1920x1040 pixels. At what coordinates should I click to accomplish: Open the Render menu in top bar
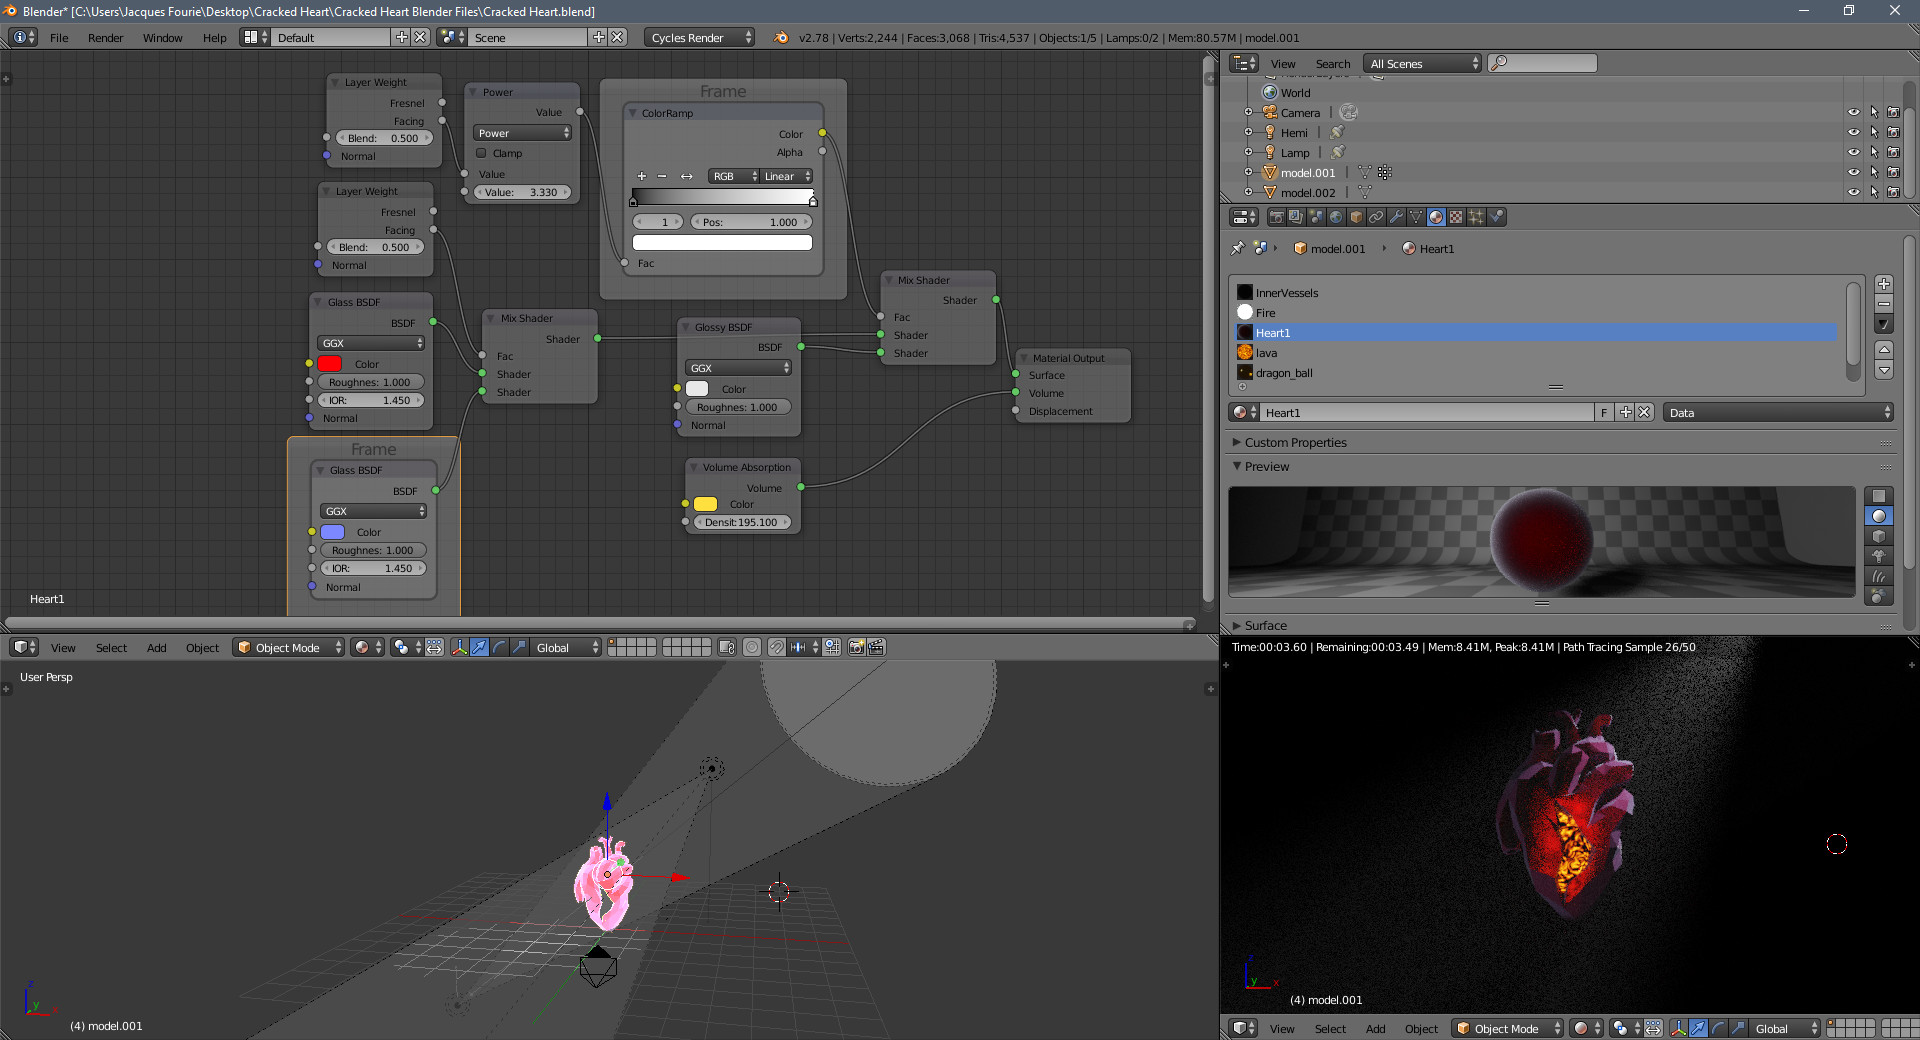tap(105, 38)
